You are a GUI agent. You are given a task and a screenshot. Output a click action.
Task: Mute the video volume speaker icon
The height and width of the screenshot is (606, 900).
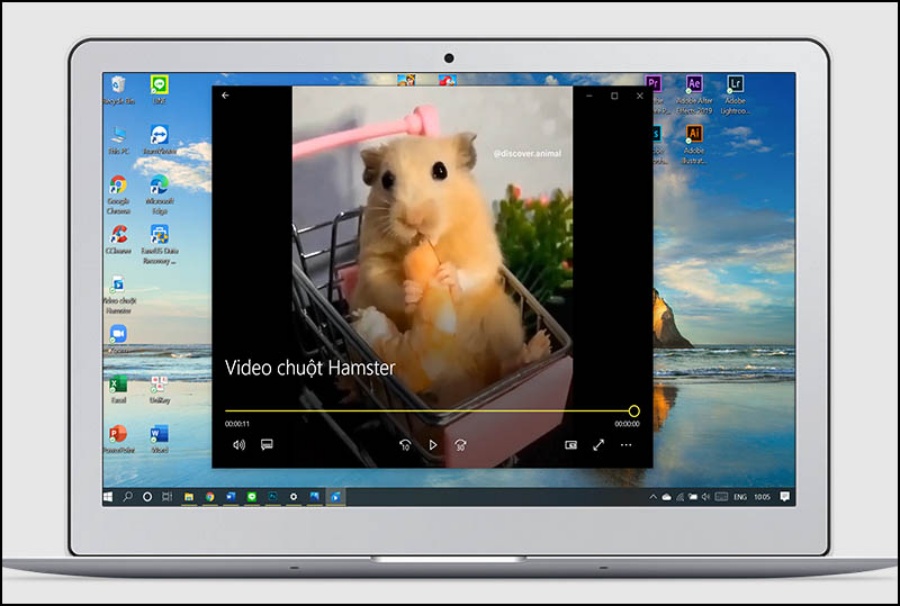pos(238,445)
